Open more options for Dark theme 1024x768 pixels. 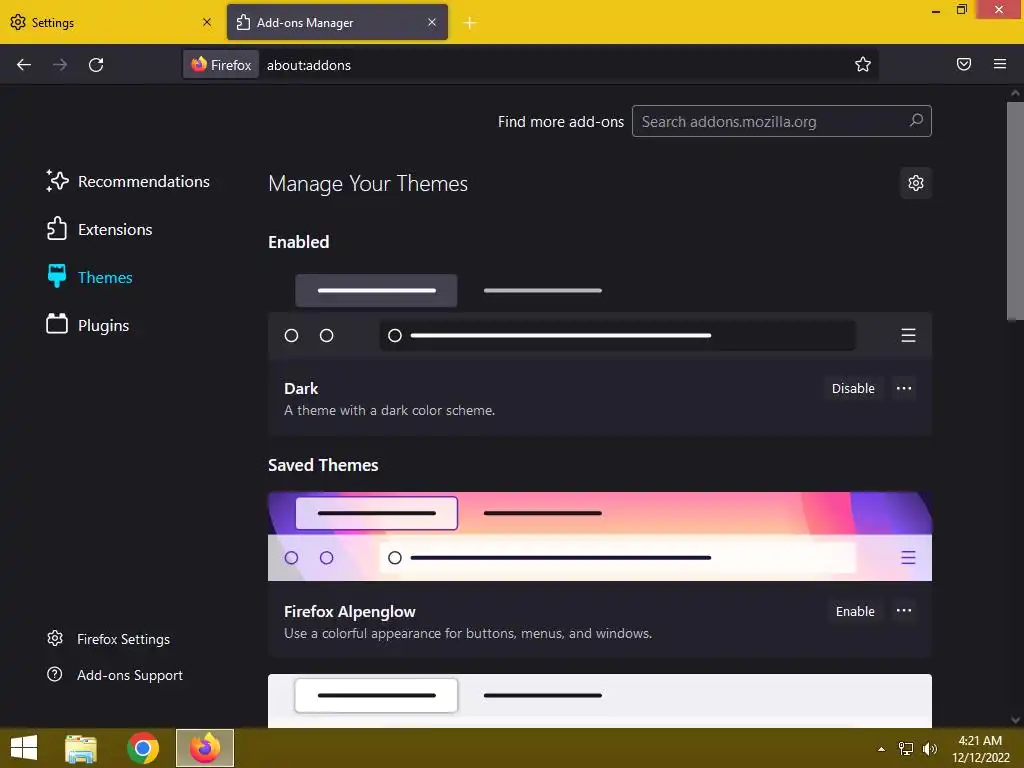904,389
